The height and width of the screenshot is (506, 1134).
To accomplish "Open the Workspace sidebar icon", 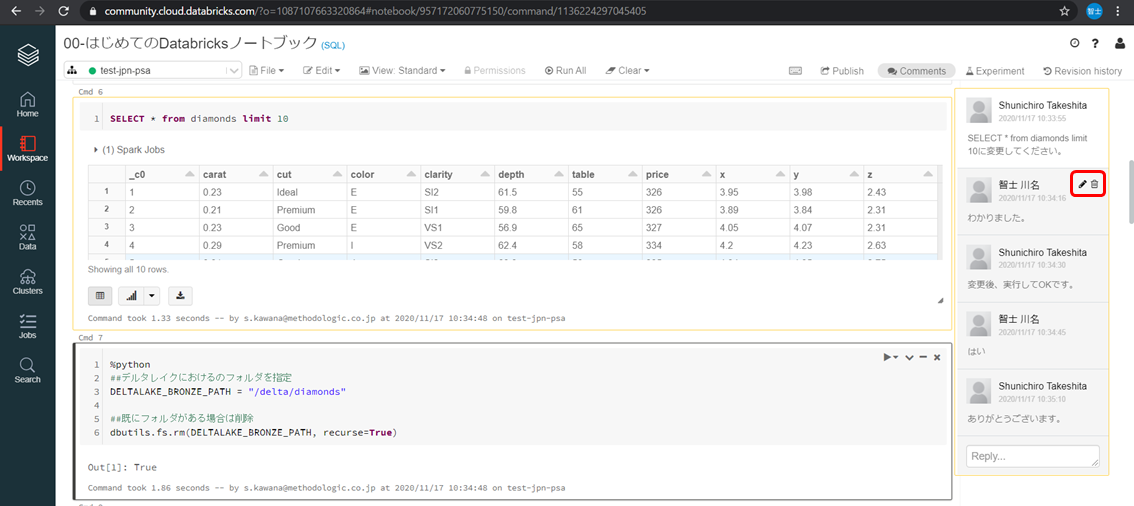I will [x=27, y=148].
